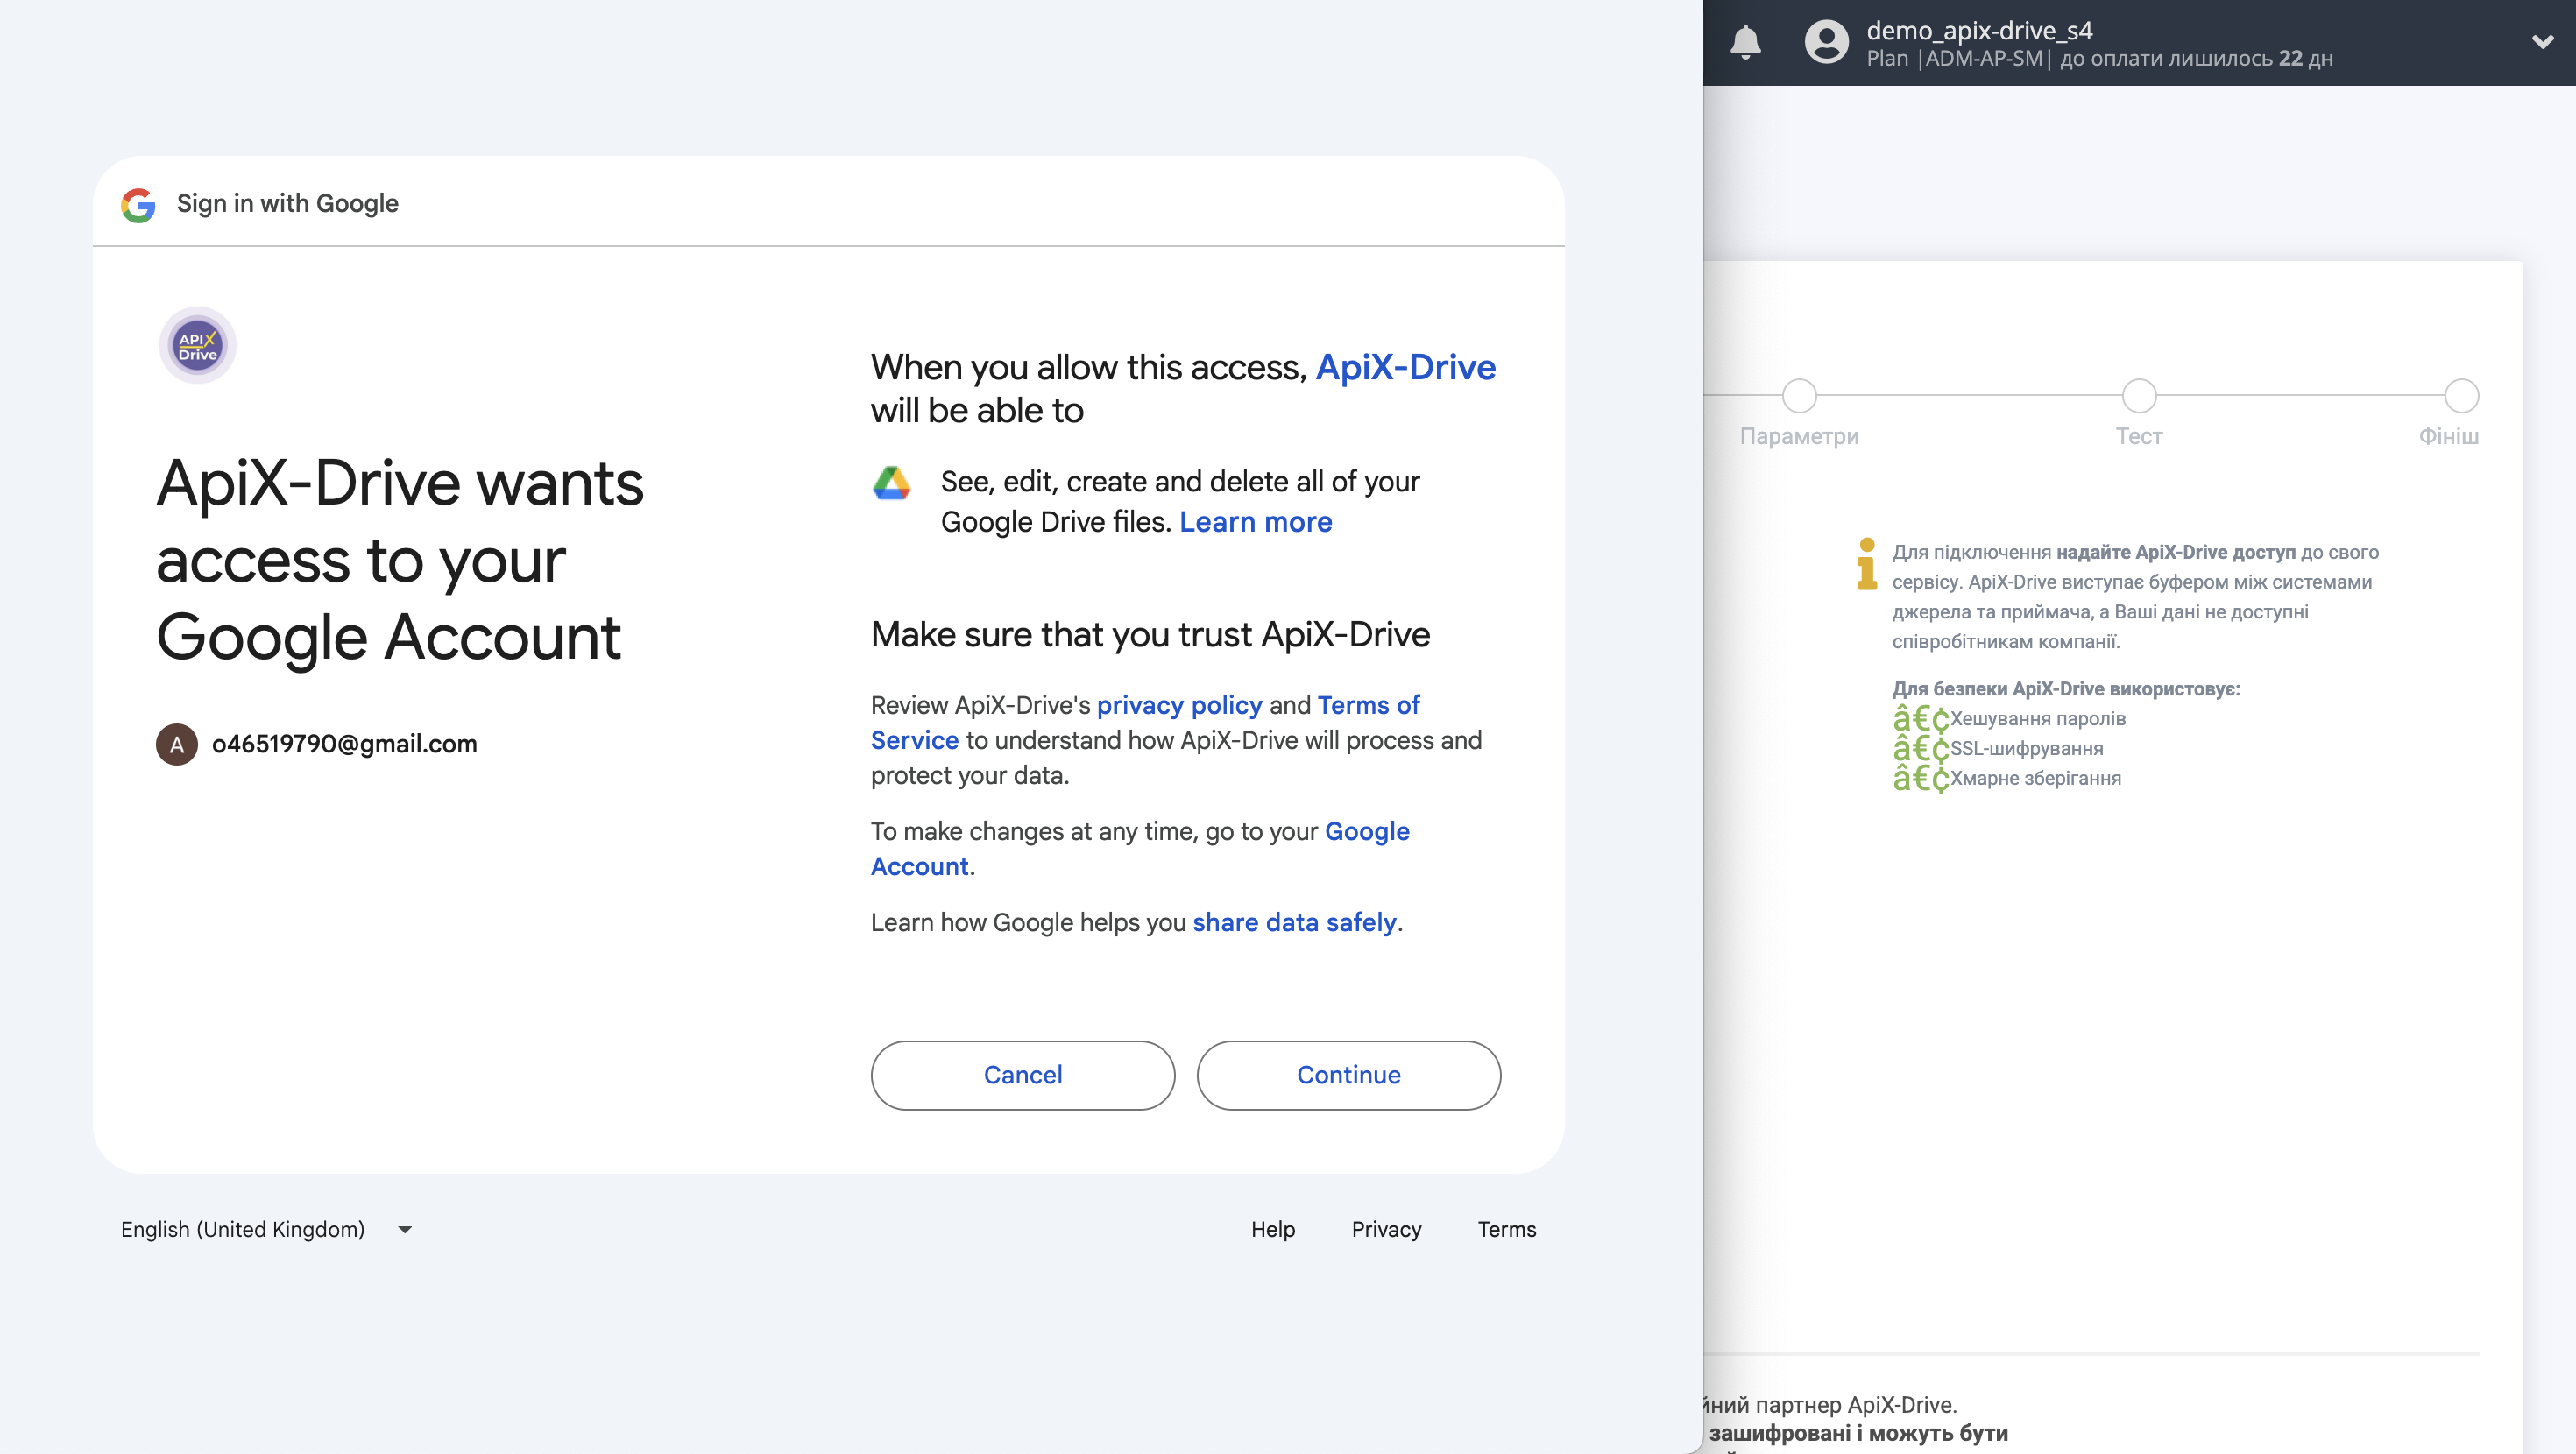Click the user profile icon for demo_apix-drive_s4
The image size is (2576, 1454).
click(x=1826, y=42)
